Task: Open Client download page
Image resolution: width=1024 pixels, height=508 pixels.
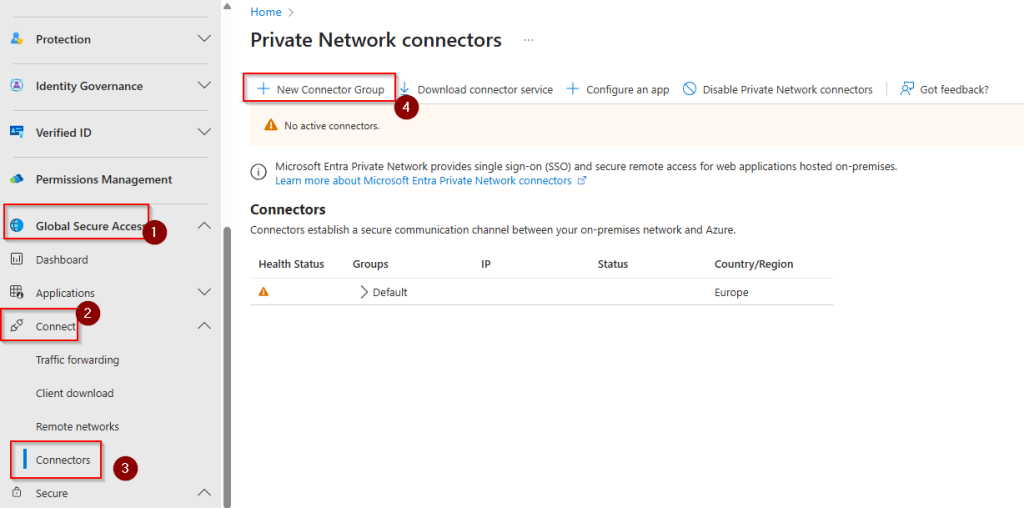Action: coord(74,393)
